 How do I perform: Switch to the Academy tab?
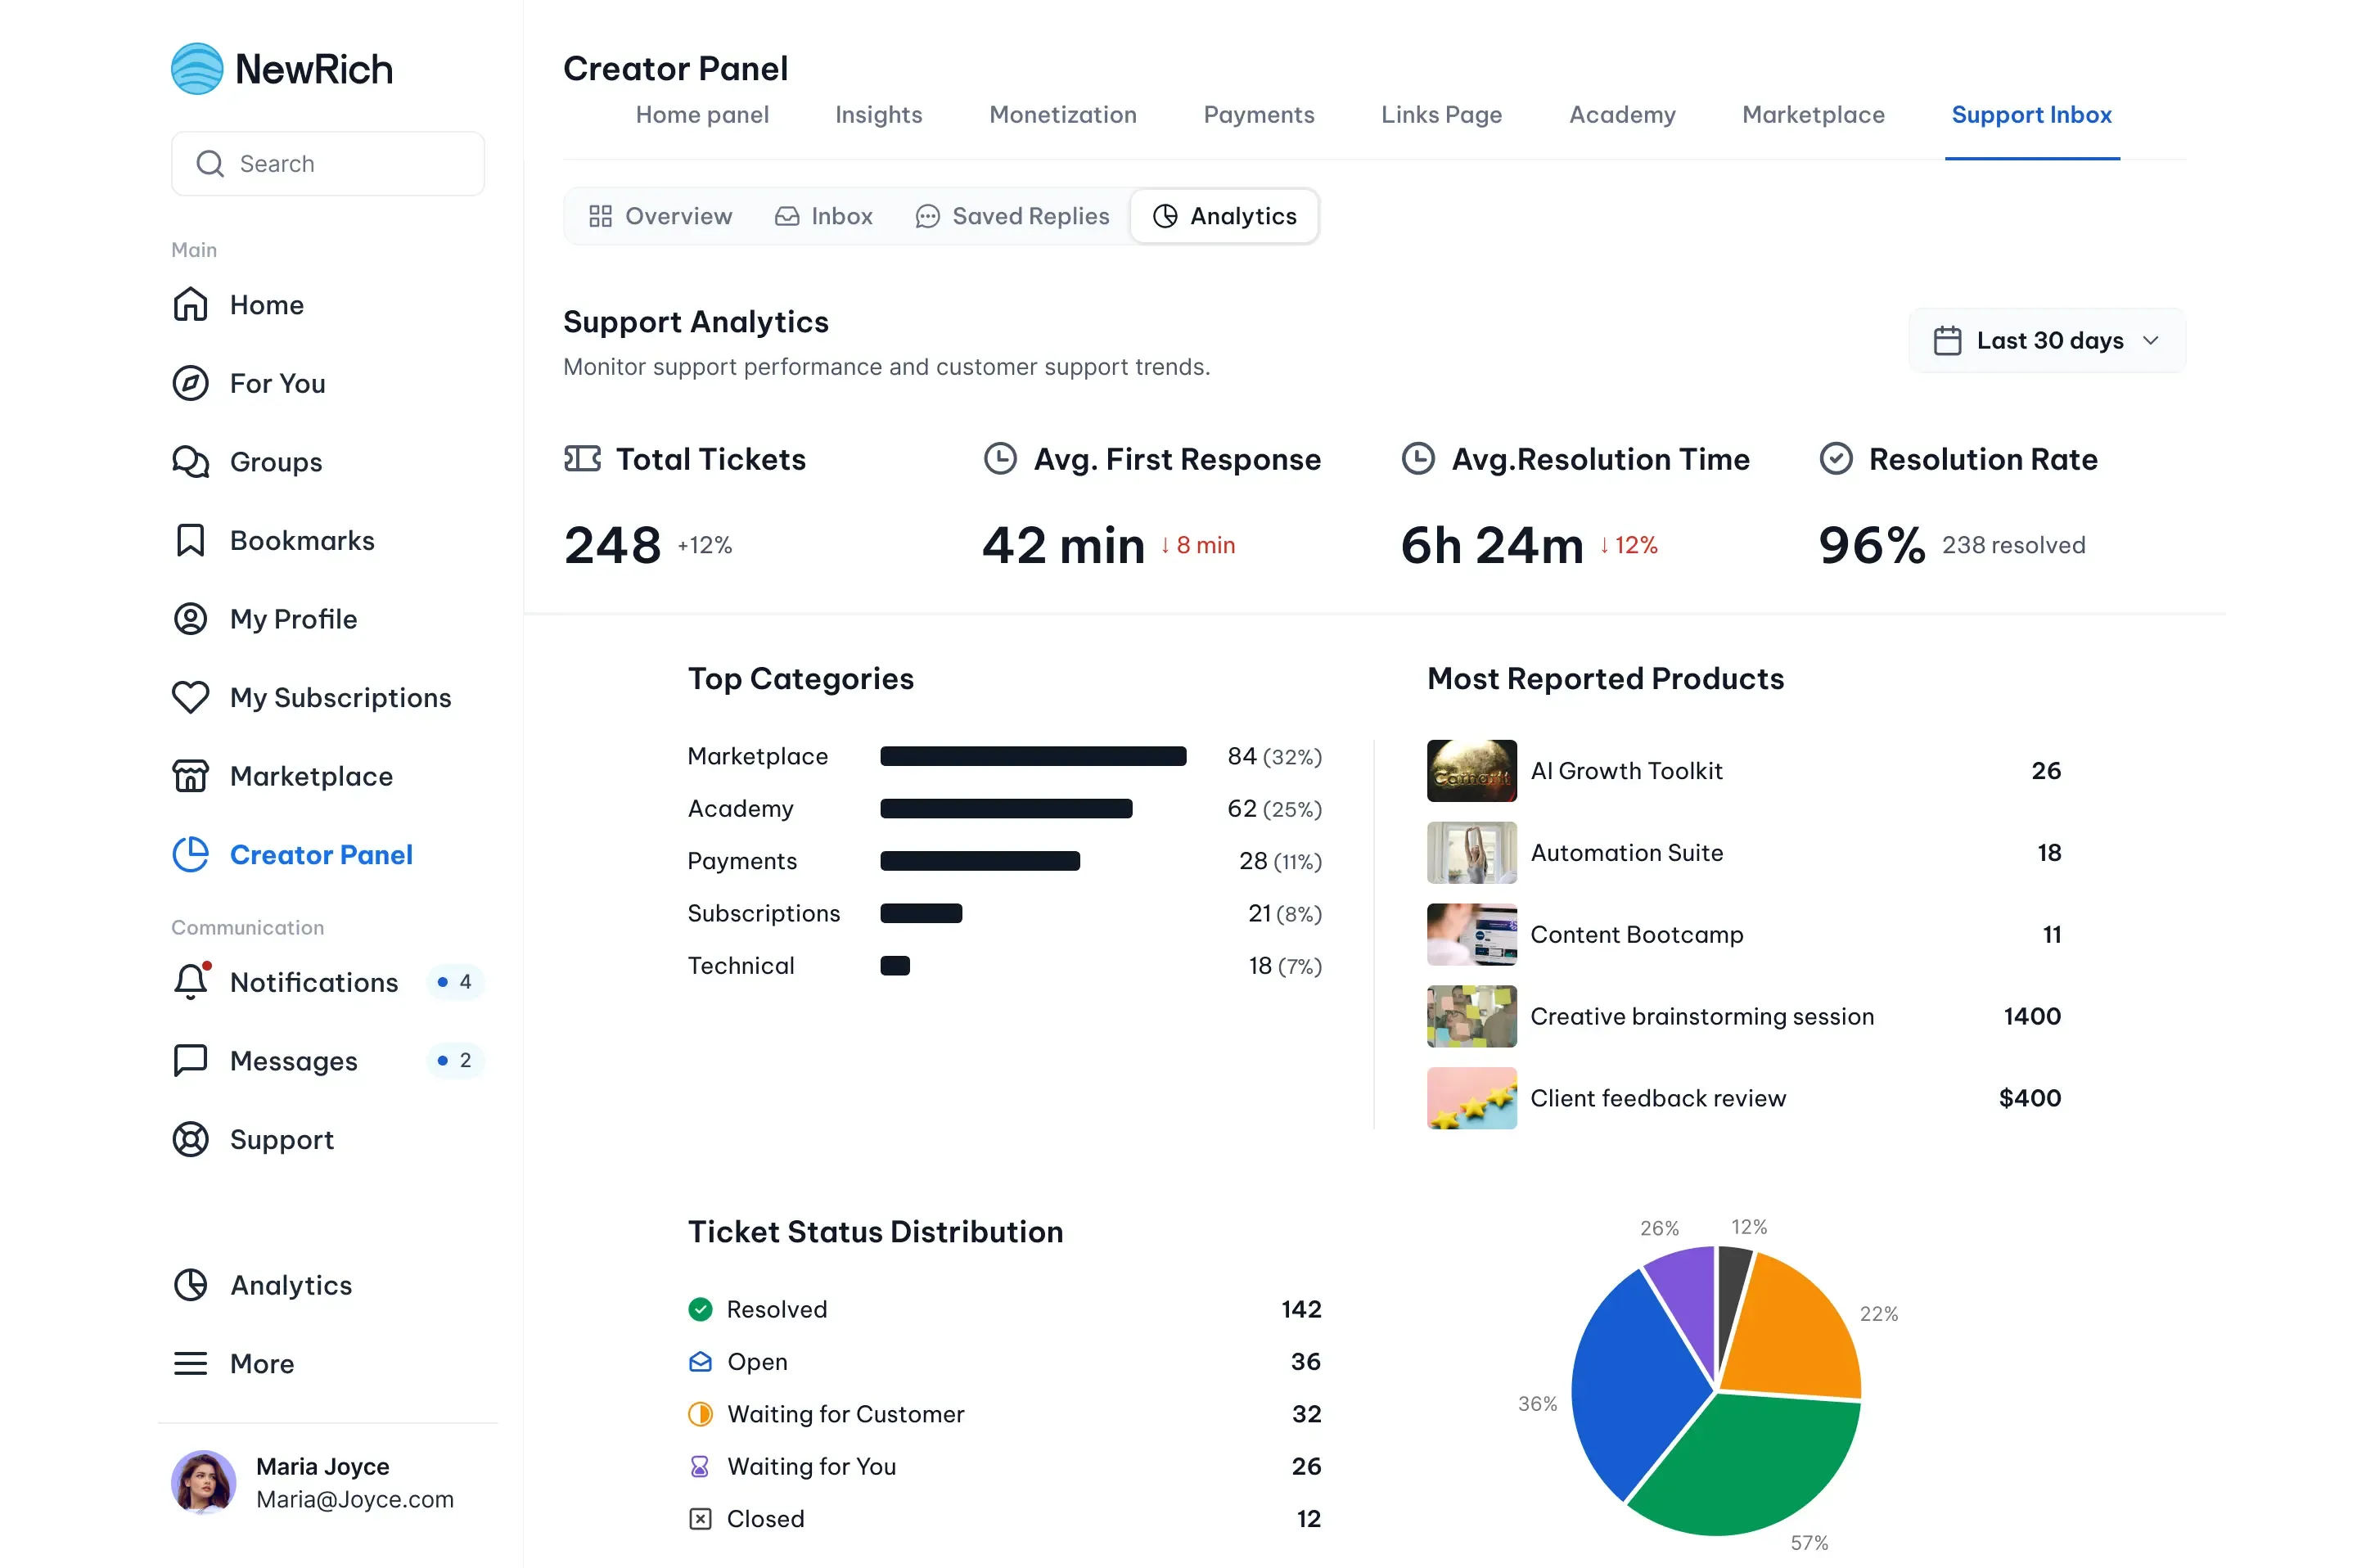1622,115
